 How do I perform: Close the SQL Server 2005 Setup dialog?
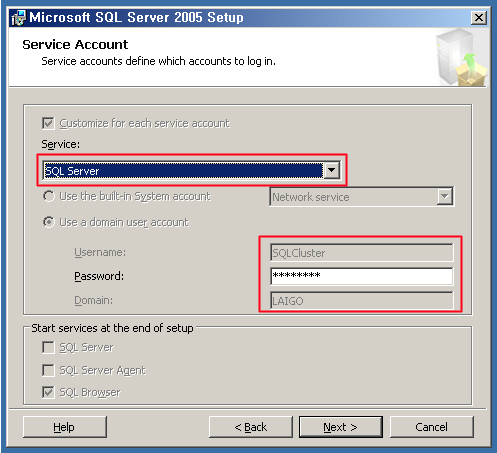click(x=479, y=18)
